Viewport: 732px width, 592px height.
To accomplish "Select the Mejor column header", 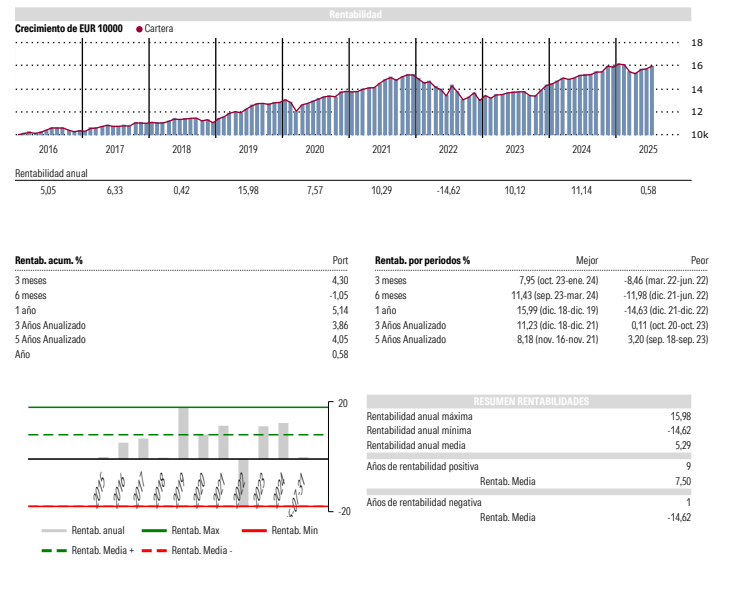I will coord(587,261).
